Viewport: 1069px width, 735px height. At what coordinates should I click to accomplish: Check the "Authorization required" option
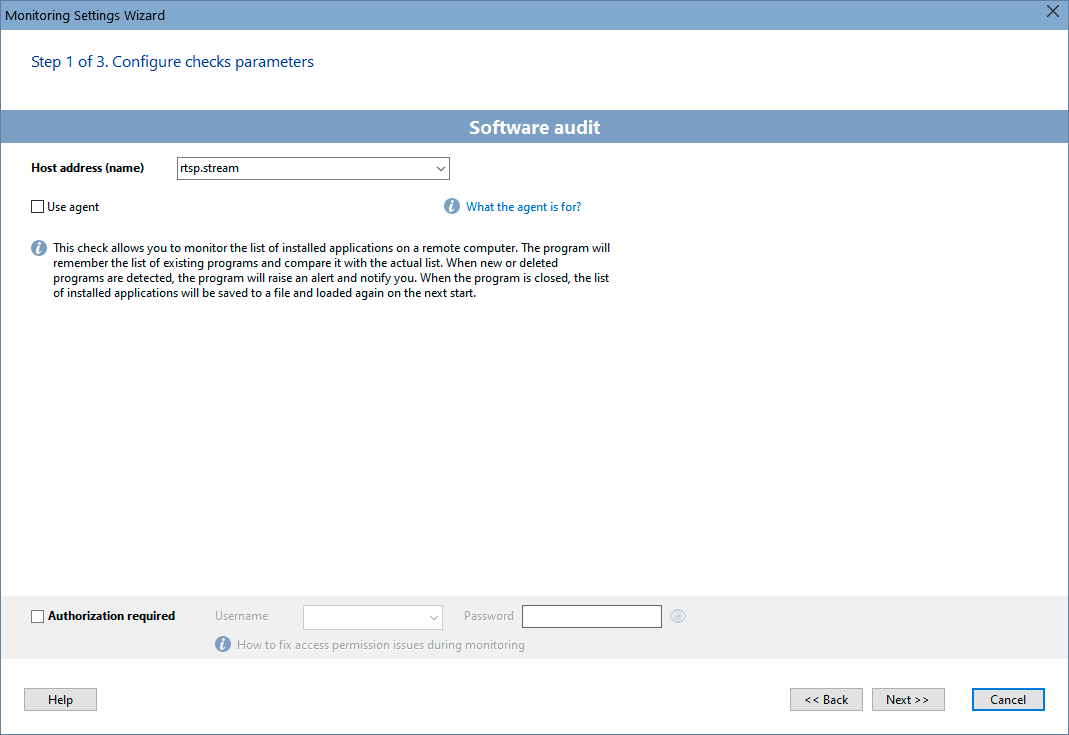[37, 616]
